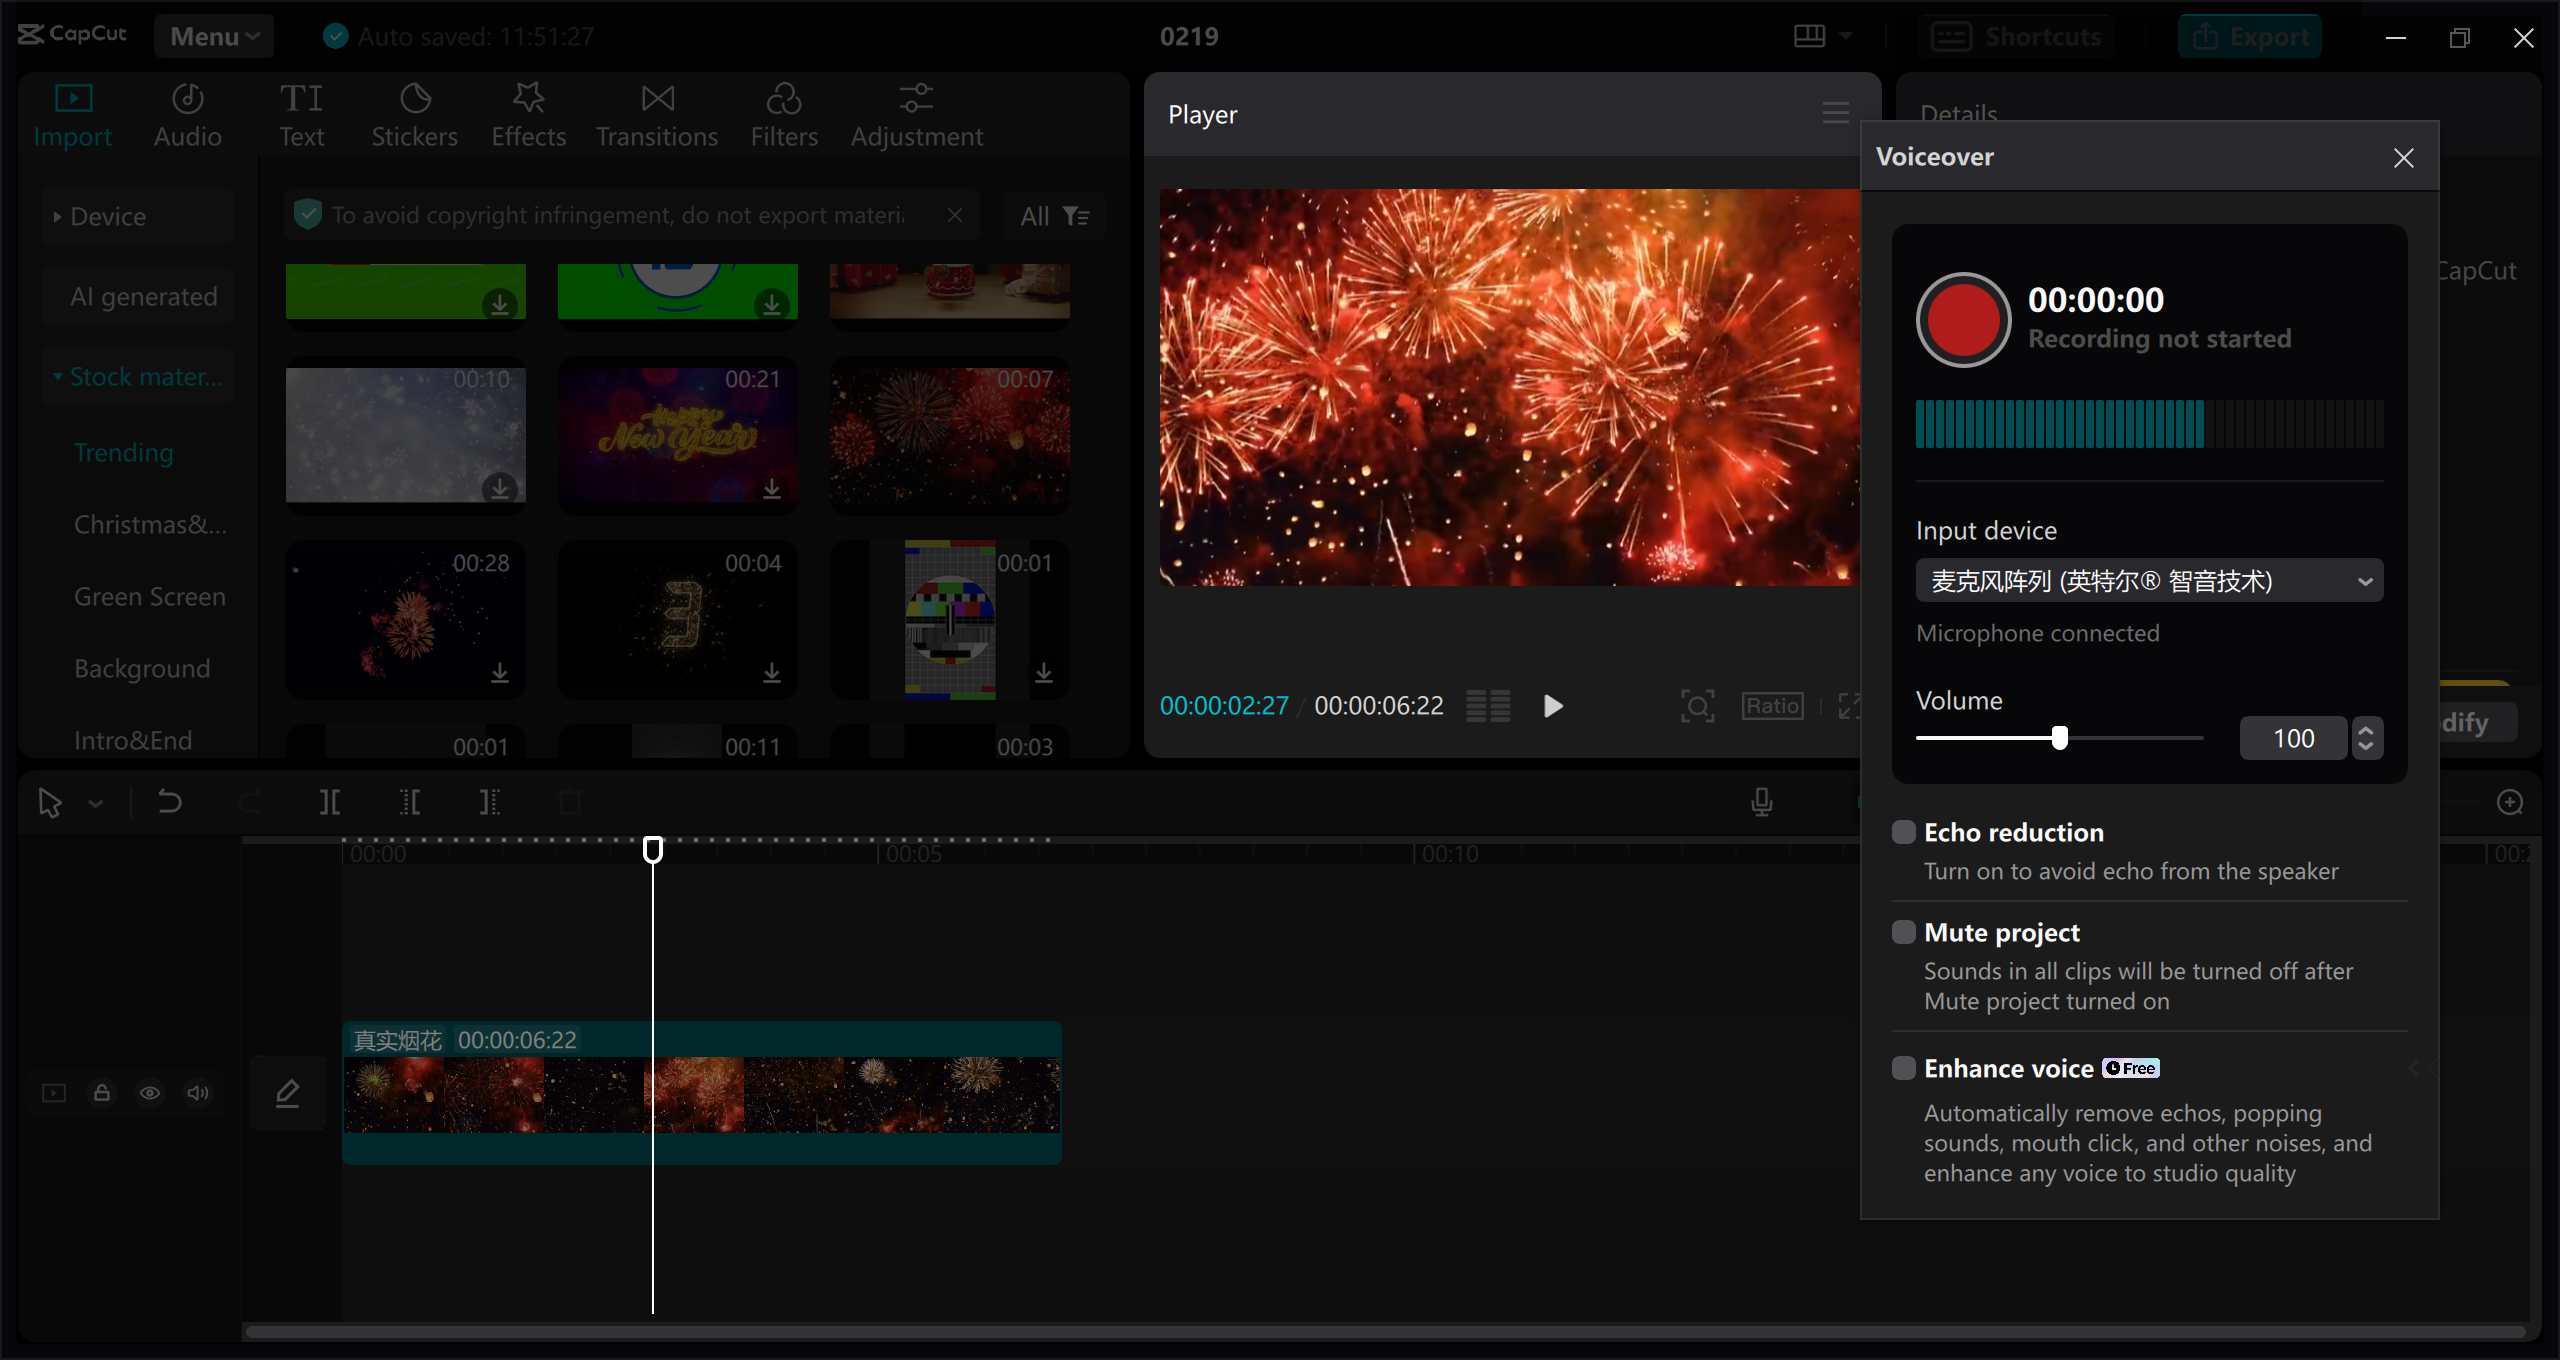Open the Input device dropdown

[x=2365, y=580]
